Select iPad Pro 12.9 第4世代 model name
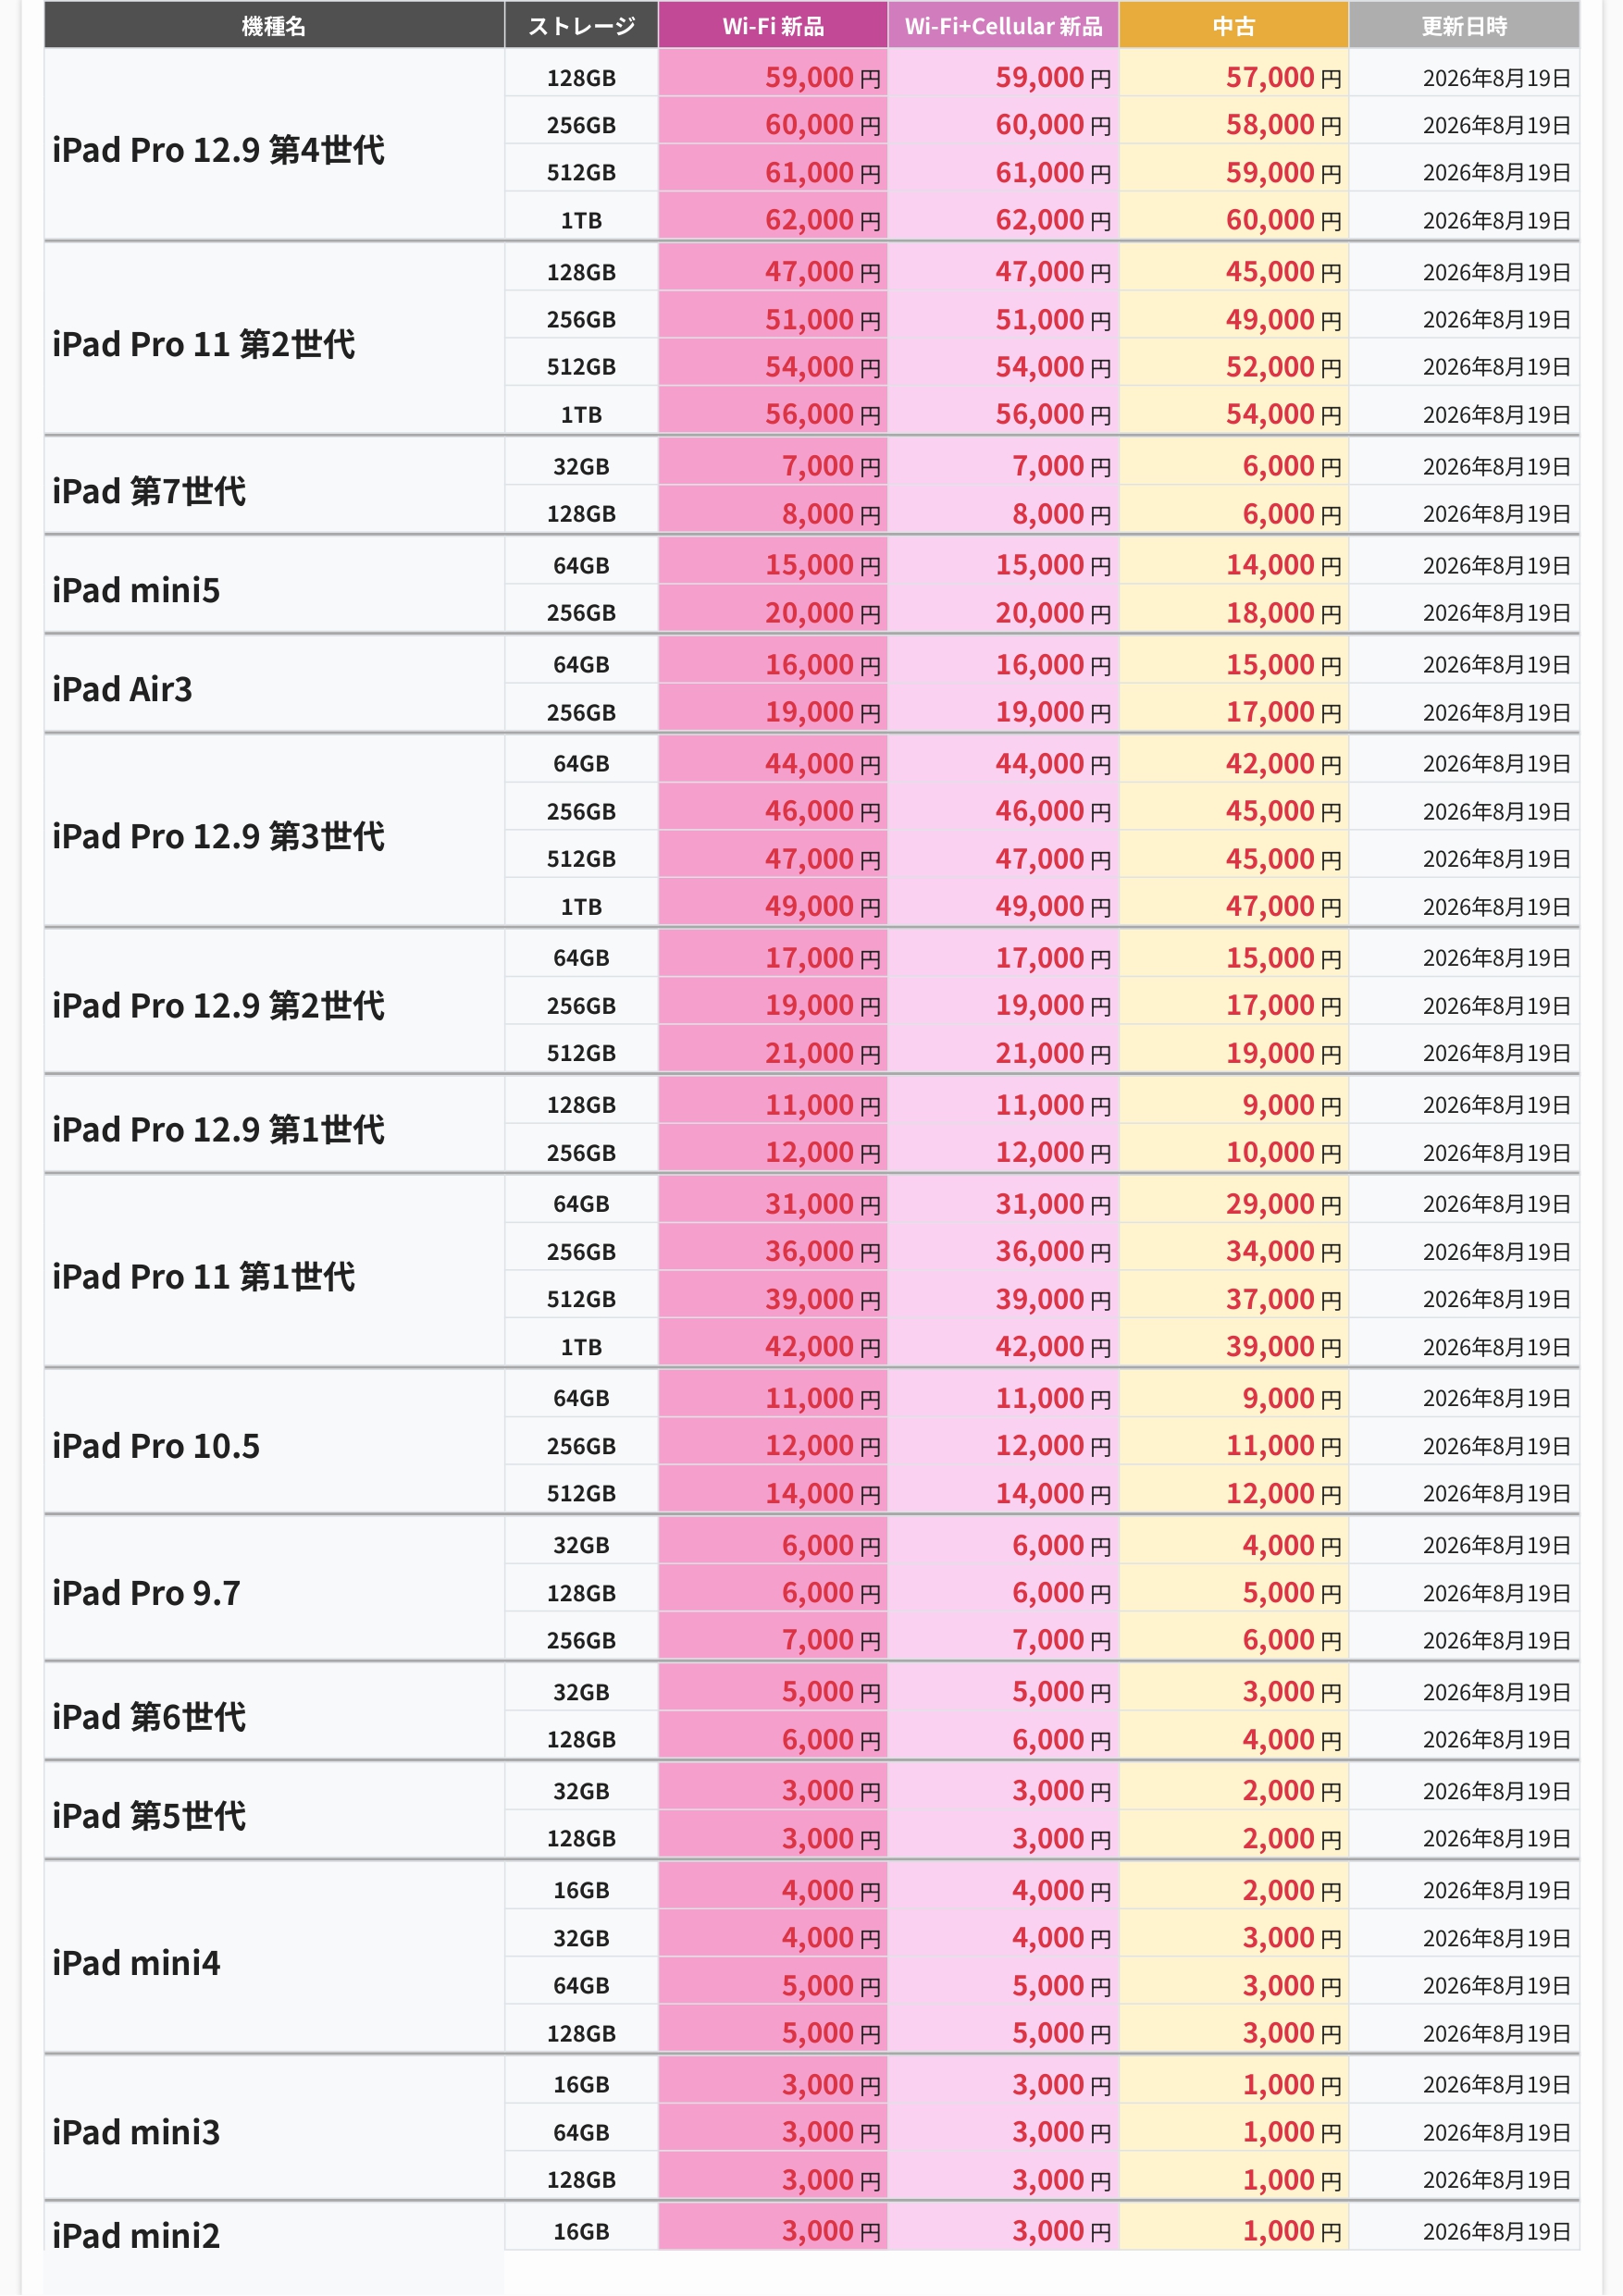Image resolution: width=1623 pixels, height=2296 pixels. [218, 149]
